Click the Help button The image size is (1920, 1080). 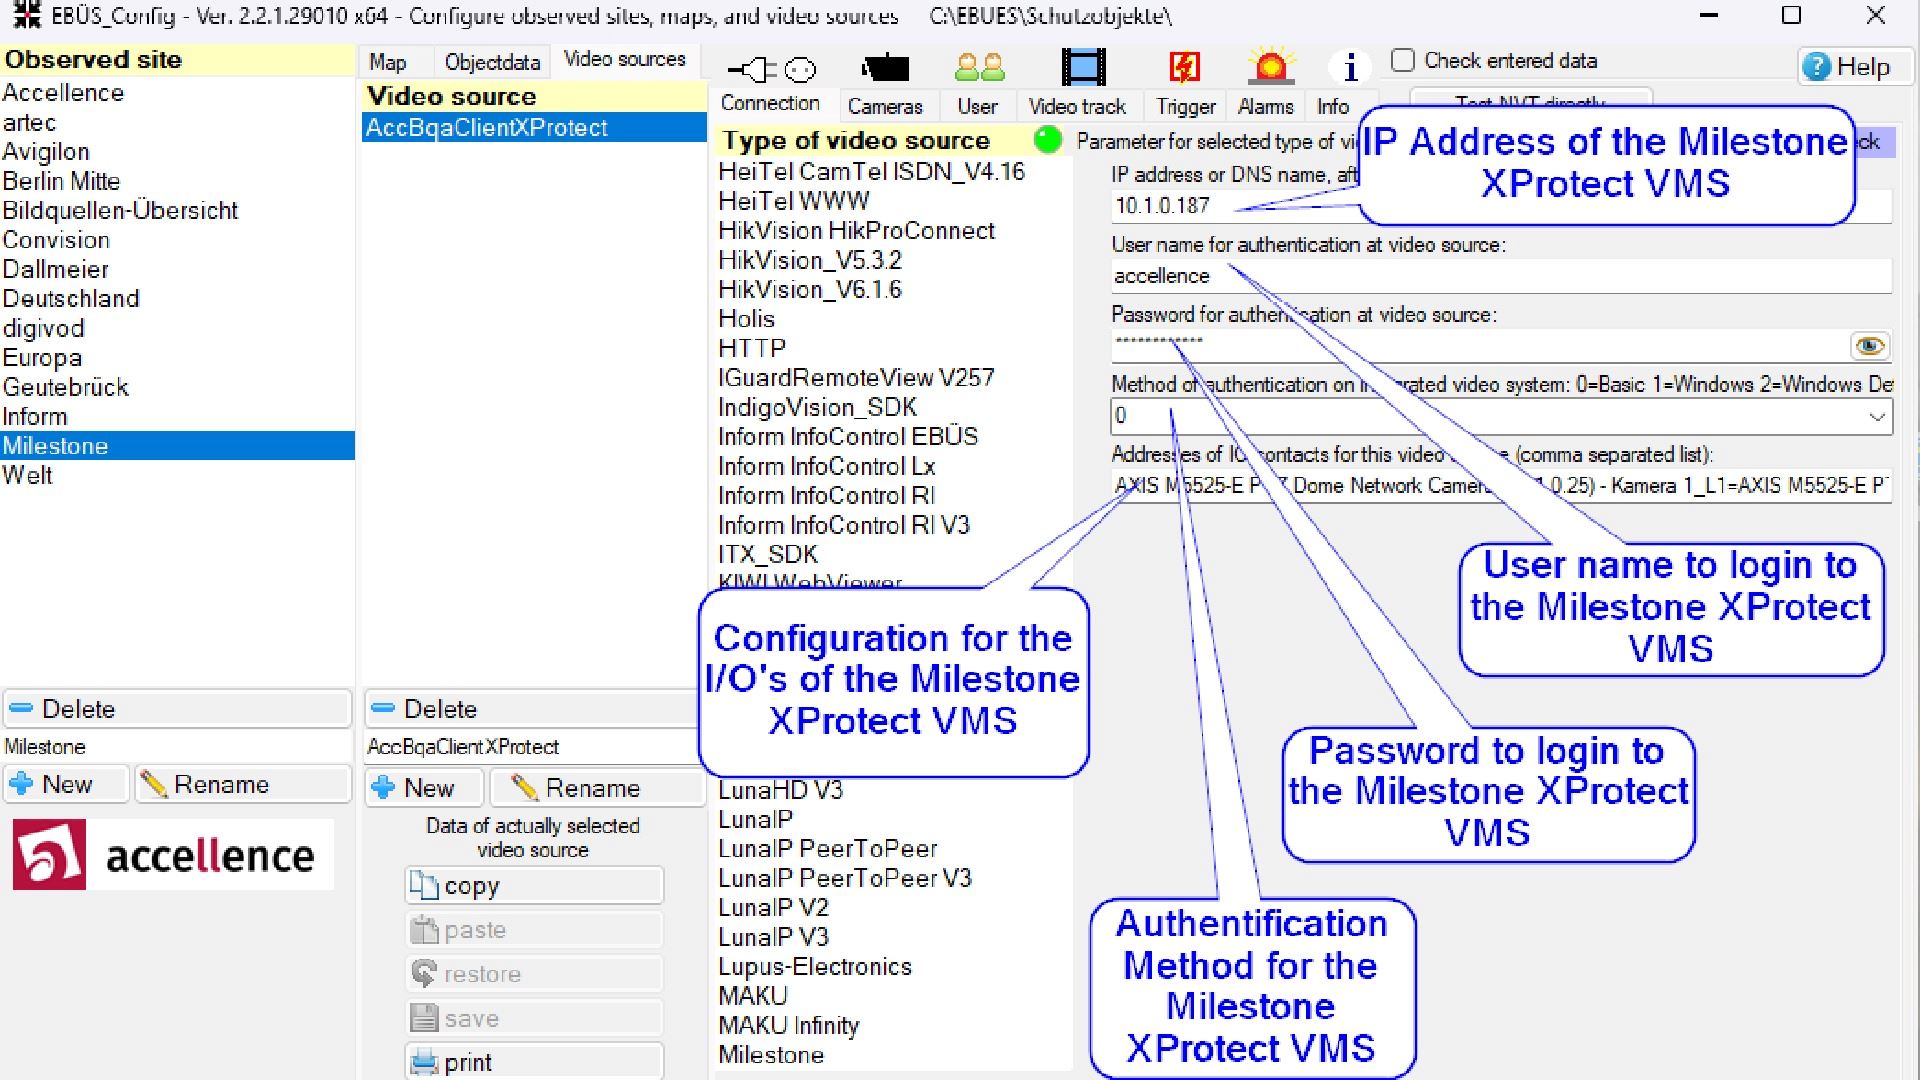tap(1848, 67)
